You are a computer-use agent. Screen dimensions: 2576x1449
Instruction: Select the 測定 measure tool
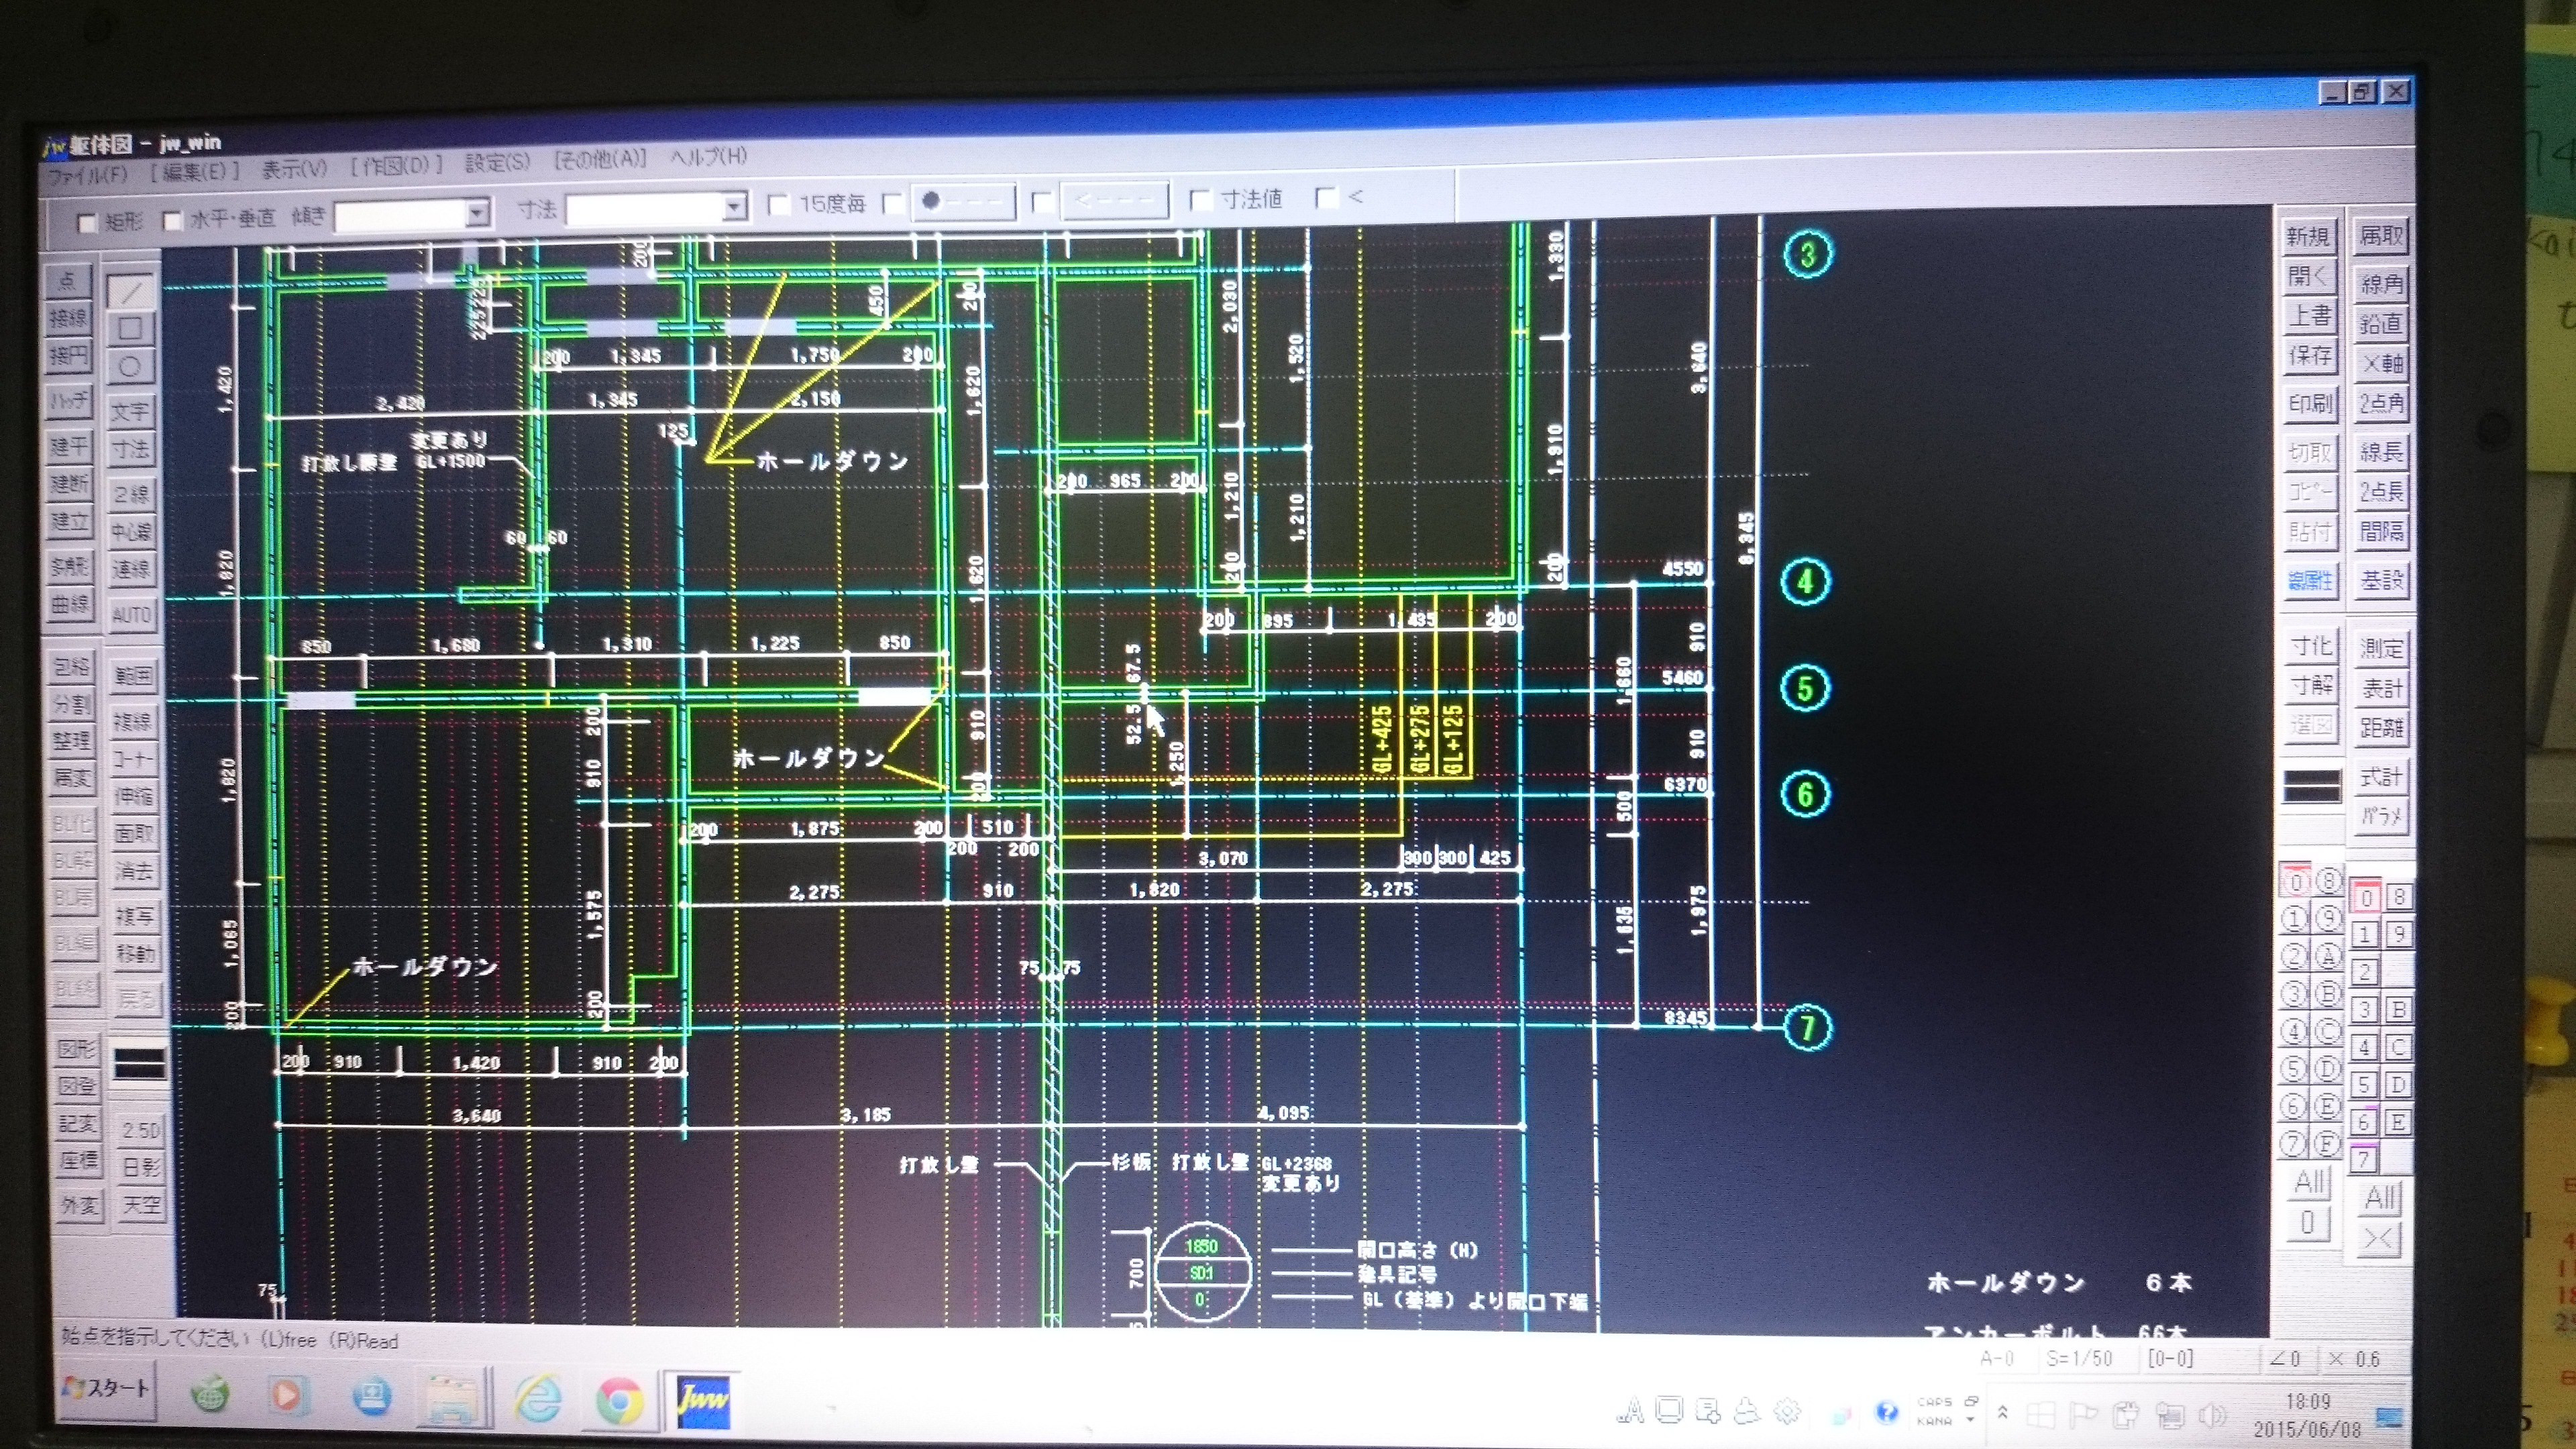pos(2380,648)
